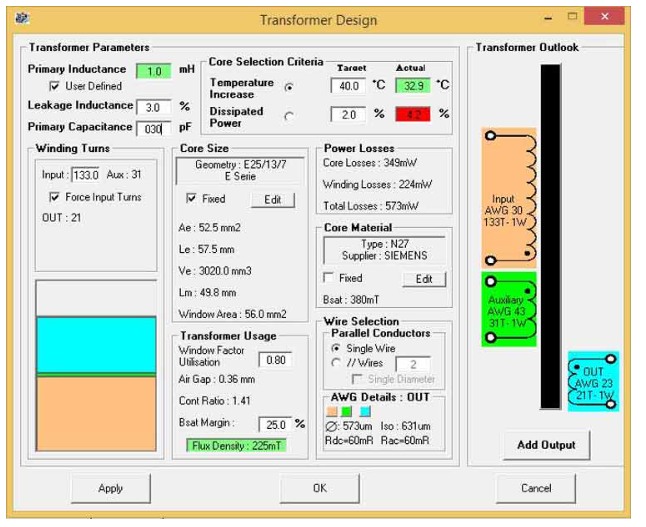
Task: Choose the Single Wire radio option
Action: pyautogui.click(x=334, y=348)
